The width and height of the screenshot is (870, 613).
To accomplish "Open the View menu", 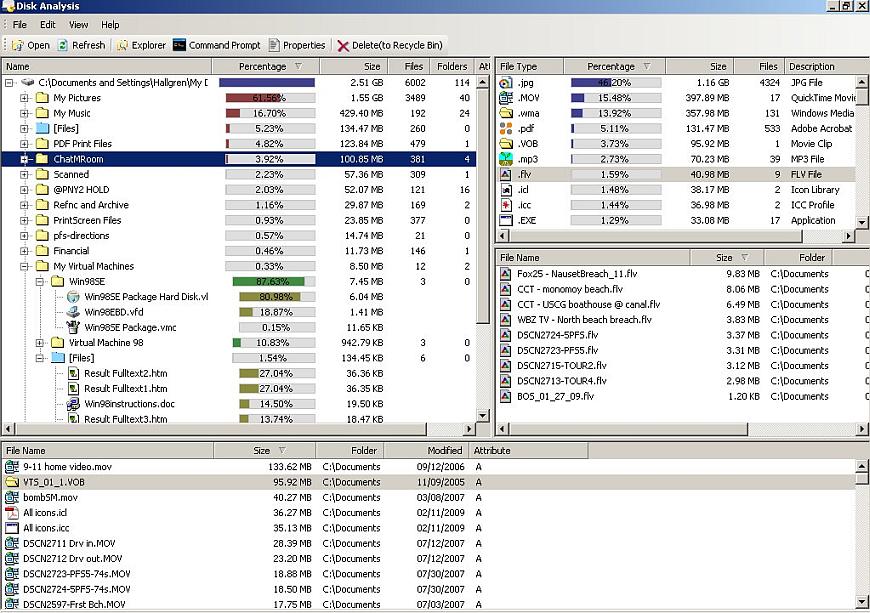I will [78, 24].
